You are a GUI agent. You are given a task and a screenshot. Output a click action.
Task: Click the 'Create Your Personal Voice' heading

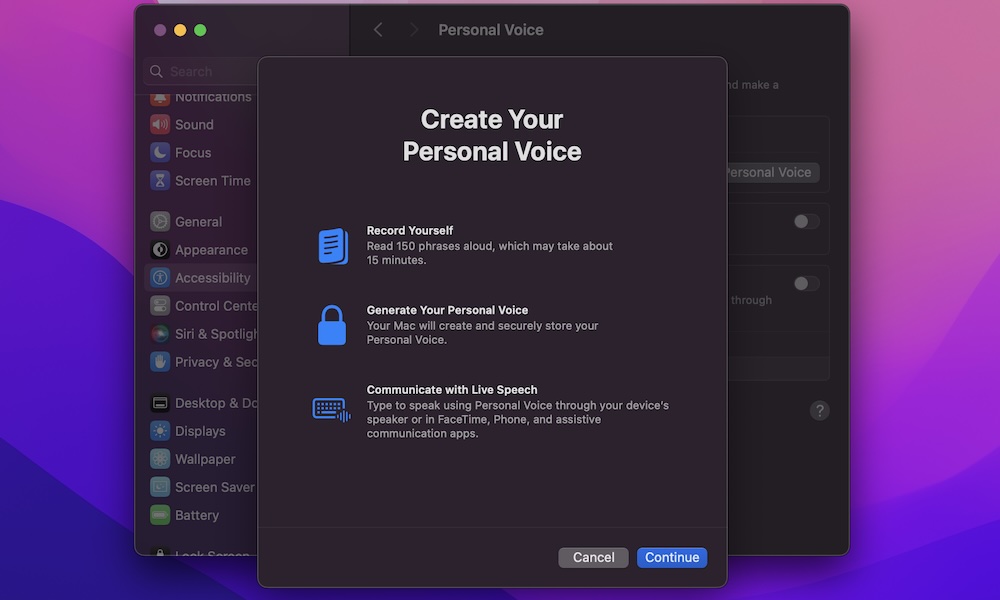click(492, 135)
